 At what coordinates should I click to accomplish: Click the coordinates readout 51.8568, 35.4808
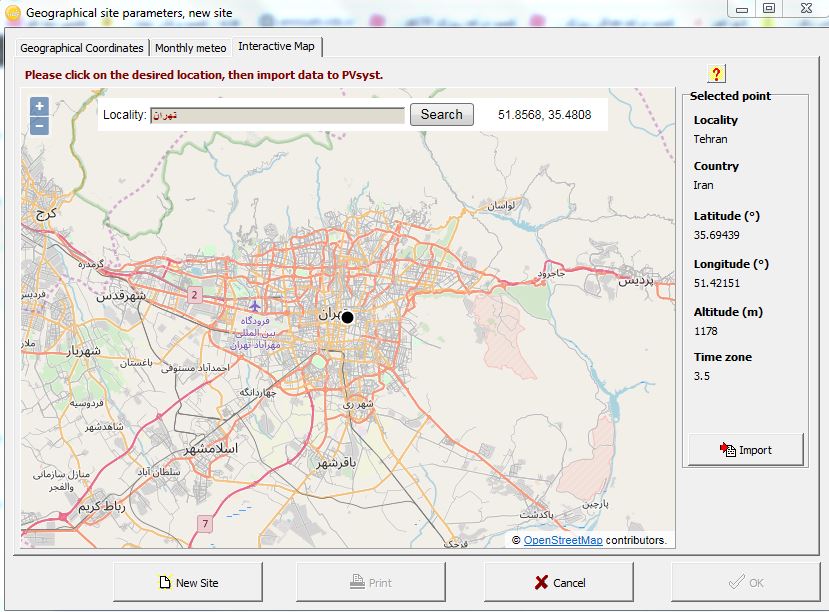point(545,115)
